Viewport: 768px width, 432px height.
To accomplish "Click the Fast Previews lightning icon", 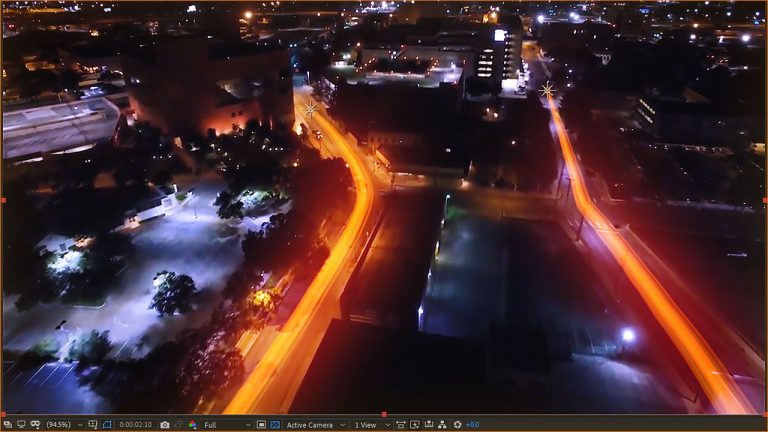I will pos(414,425).
